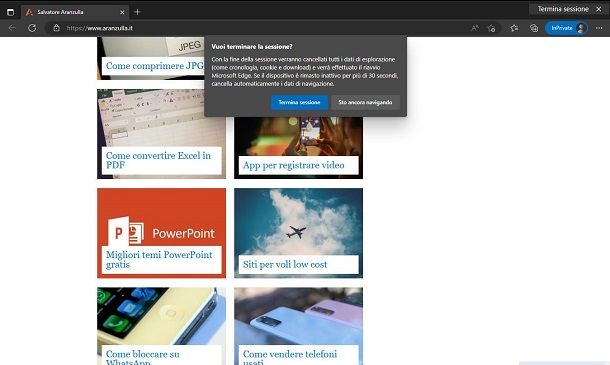This screenshot has height=365, width=610.
Task: Choose Sto ancora navigando button
Action: pyautogui.click(x=365, y=102)
